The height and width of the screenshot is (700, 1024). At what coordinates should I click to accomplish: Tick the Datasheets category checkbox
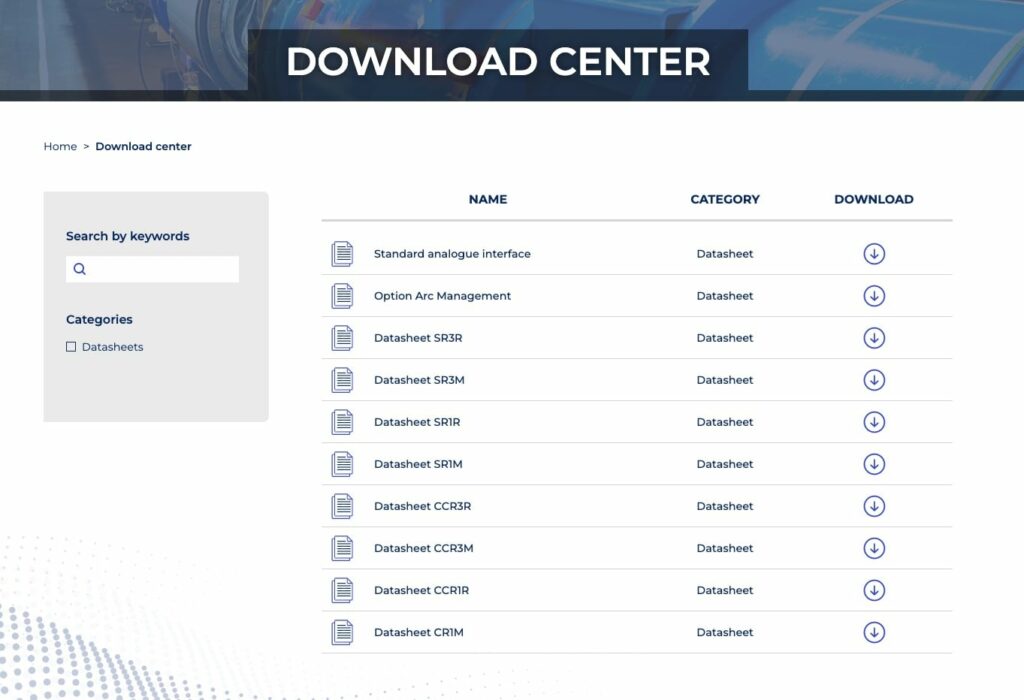pos(71,347)
